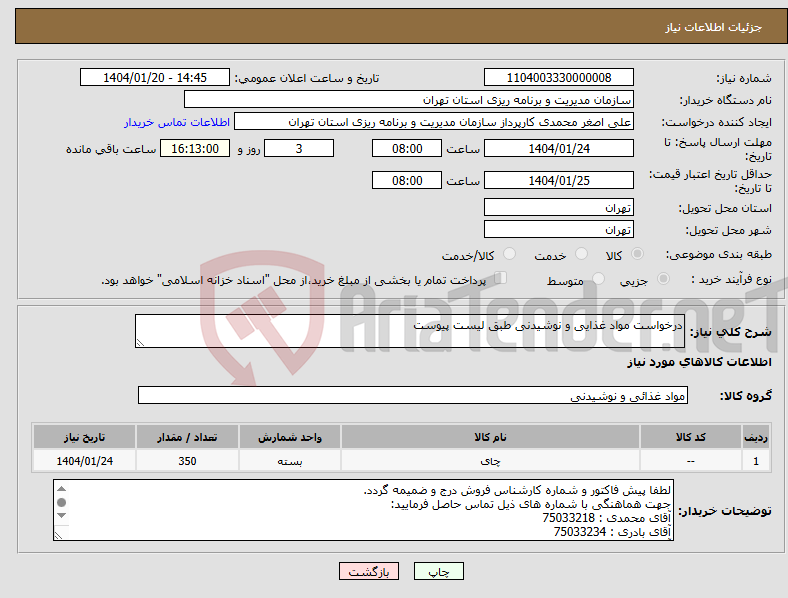The height and width of the screenshot is (598, 788).
Task: Select the جزیی purchase type radio
Action: tap(663, 278)
